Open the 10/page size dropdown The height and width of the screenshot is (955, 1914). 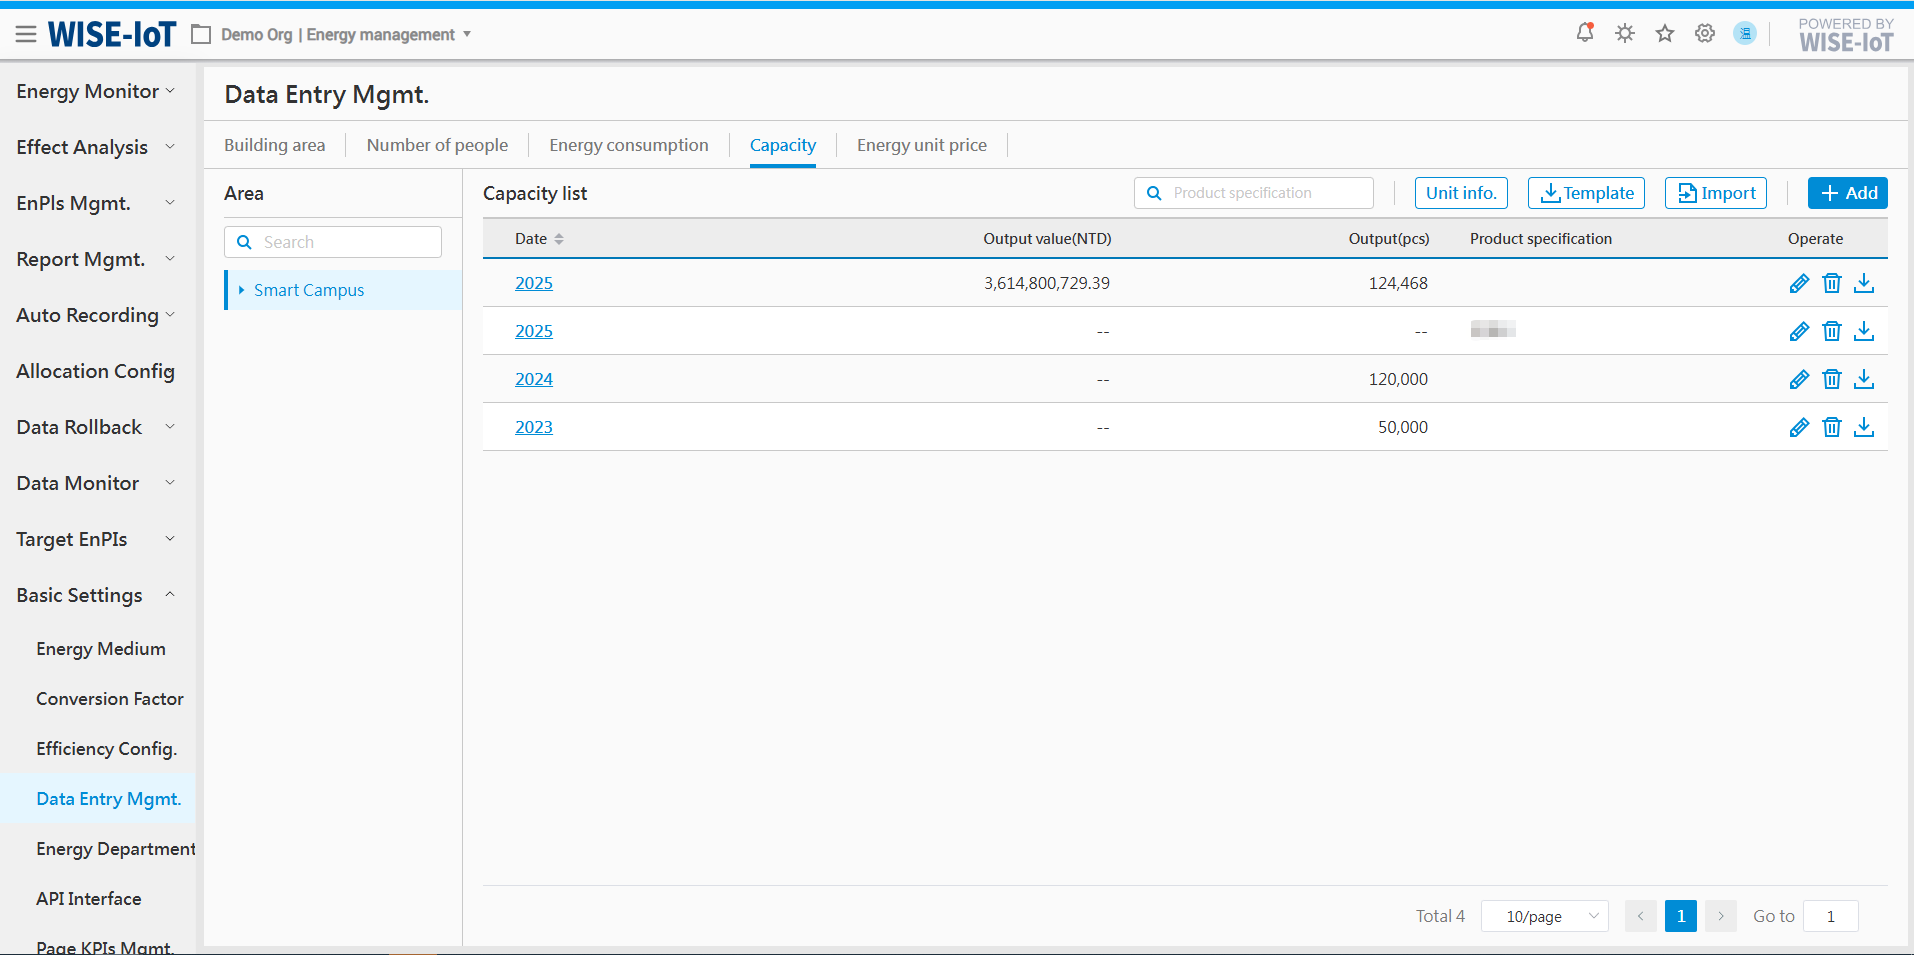tap(1544, 916)
